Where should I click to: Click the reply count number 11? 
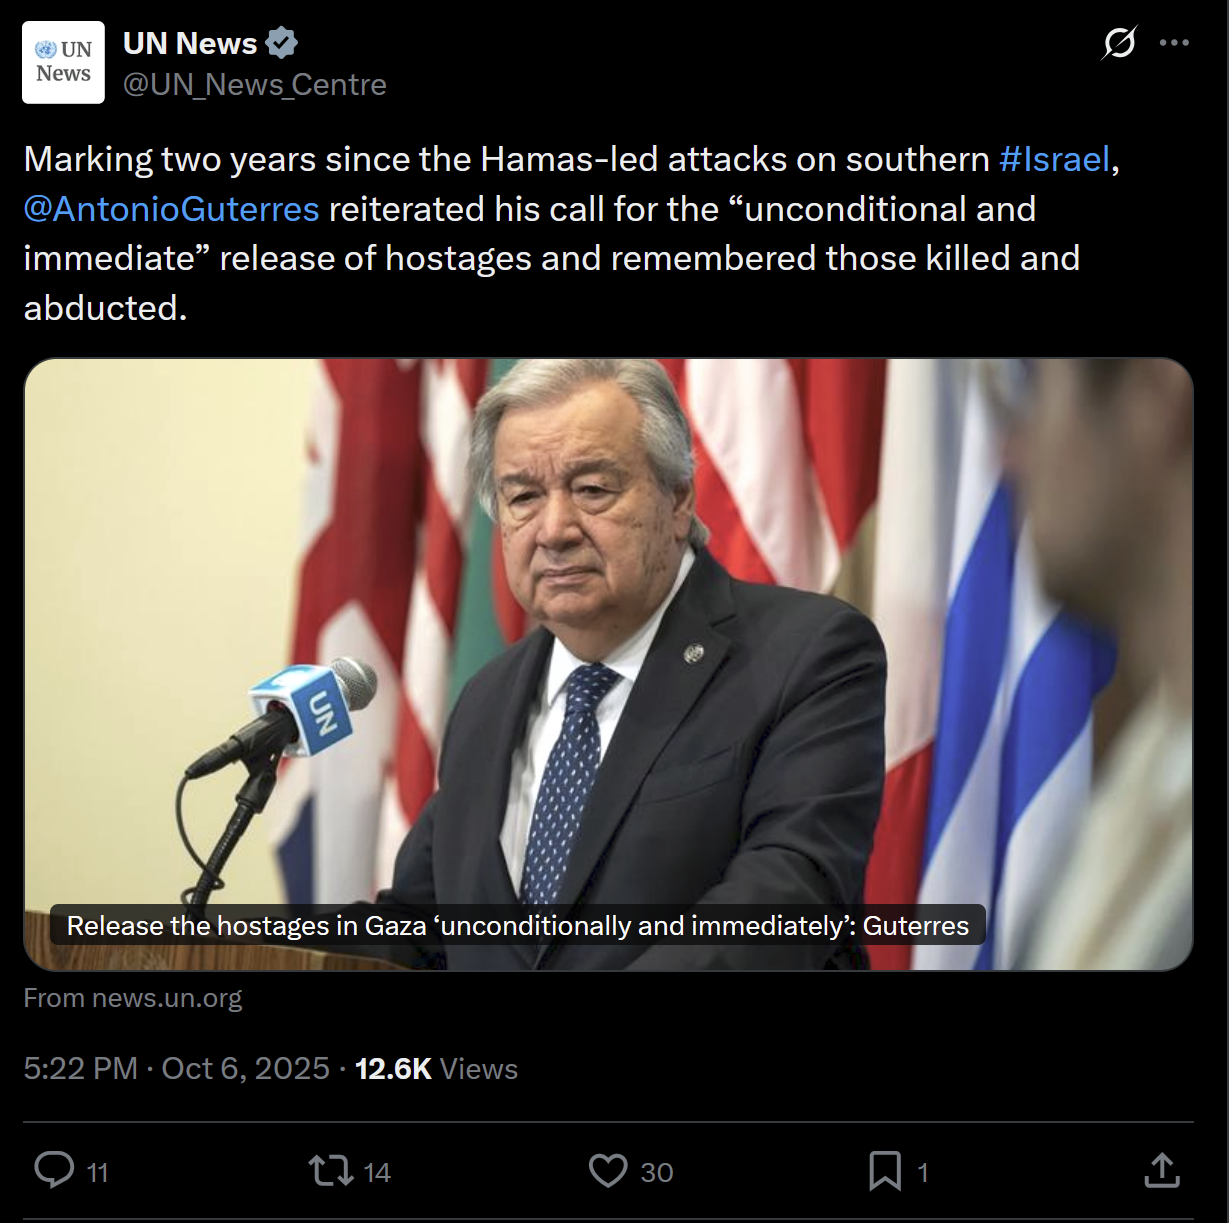point(97,1172)
